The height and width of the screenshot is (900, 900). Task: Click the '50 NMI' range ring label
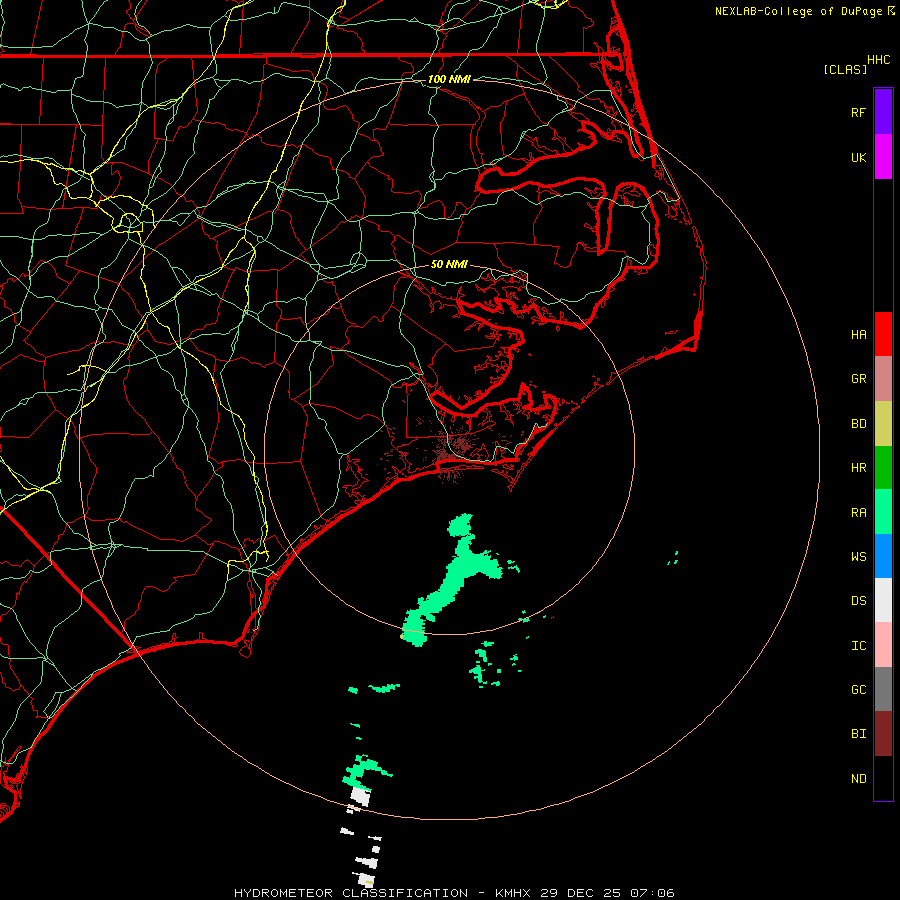click(449, 264)
